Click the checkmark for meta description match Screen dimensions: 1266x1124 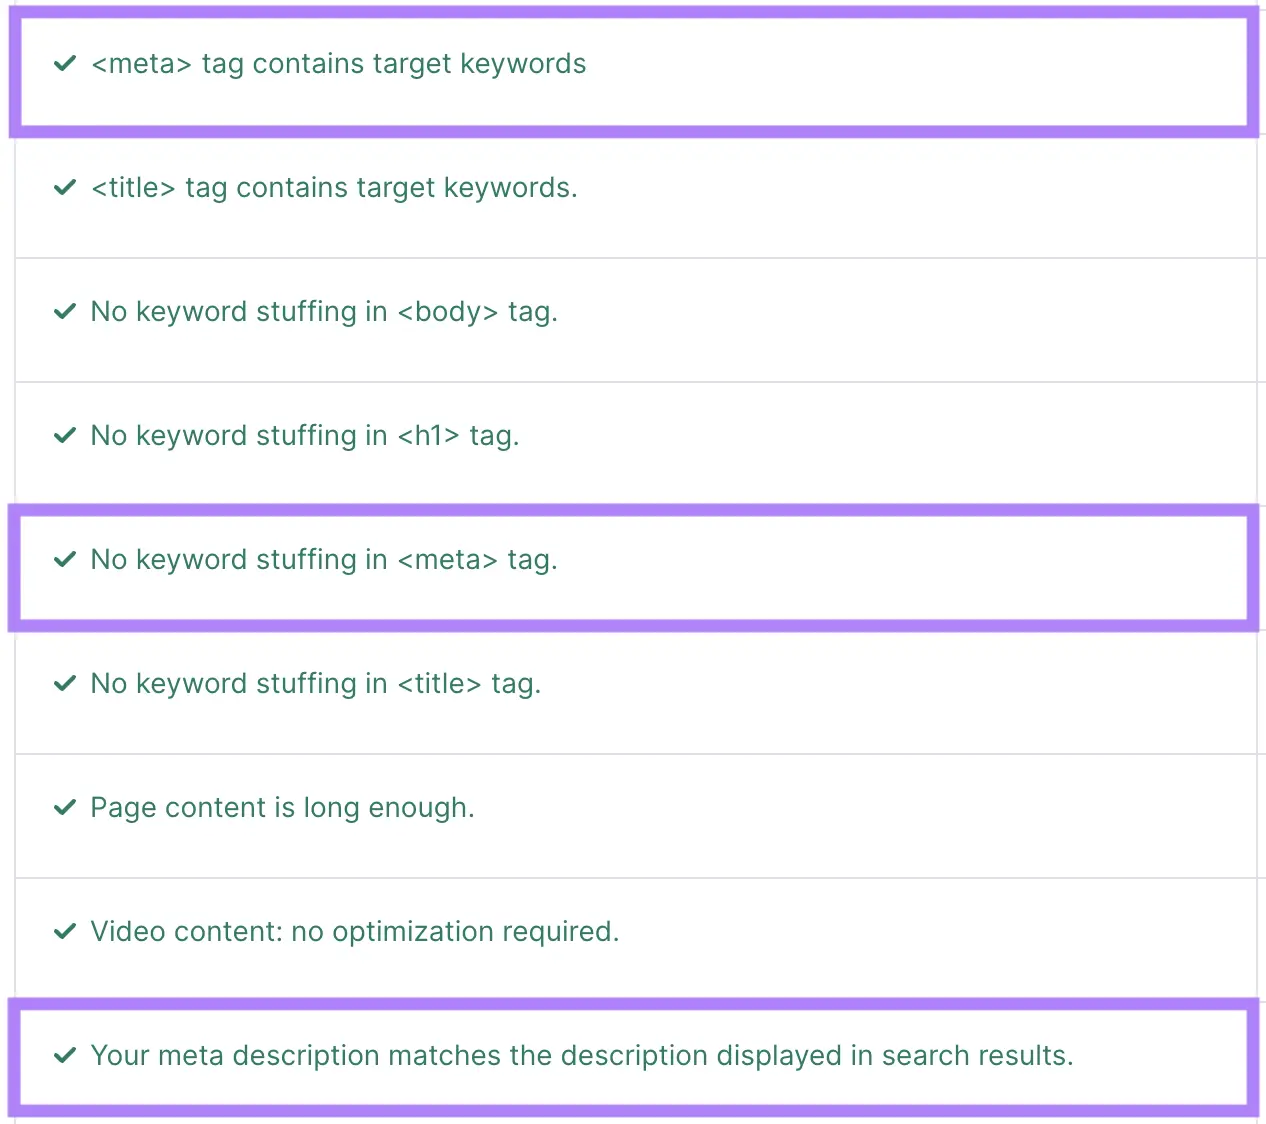[64, 1055]
